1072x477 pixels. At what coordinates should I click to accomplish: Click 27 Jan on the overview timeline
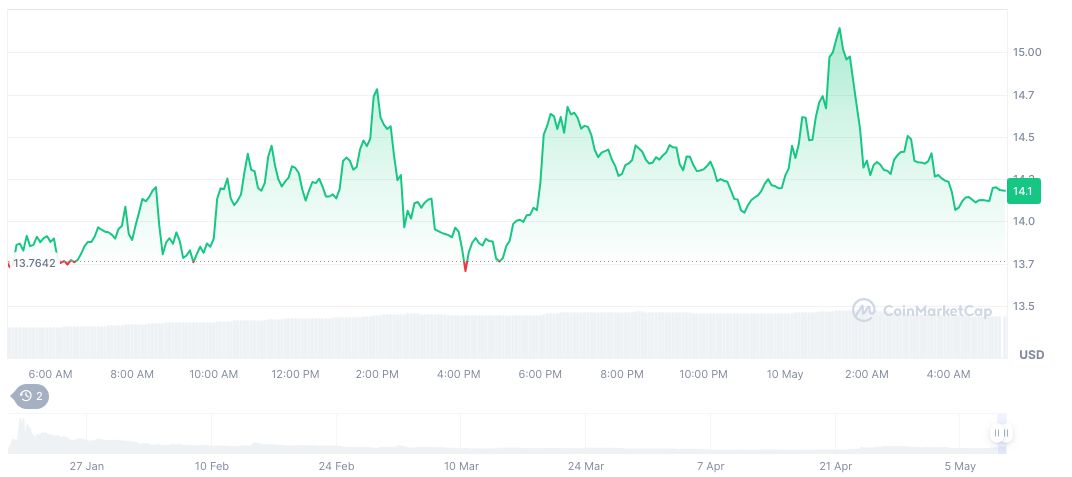87,466
